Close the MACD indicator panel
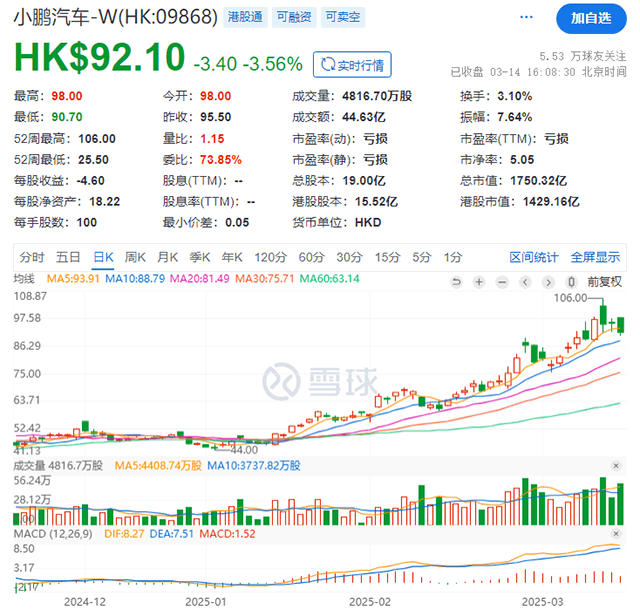Viewport: 640px width, 610px height. click(616, 534)
